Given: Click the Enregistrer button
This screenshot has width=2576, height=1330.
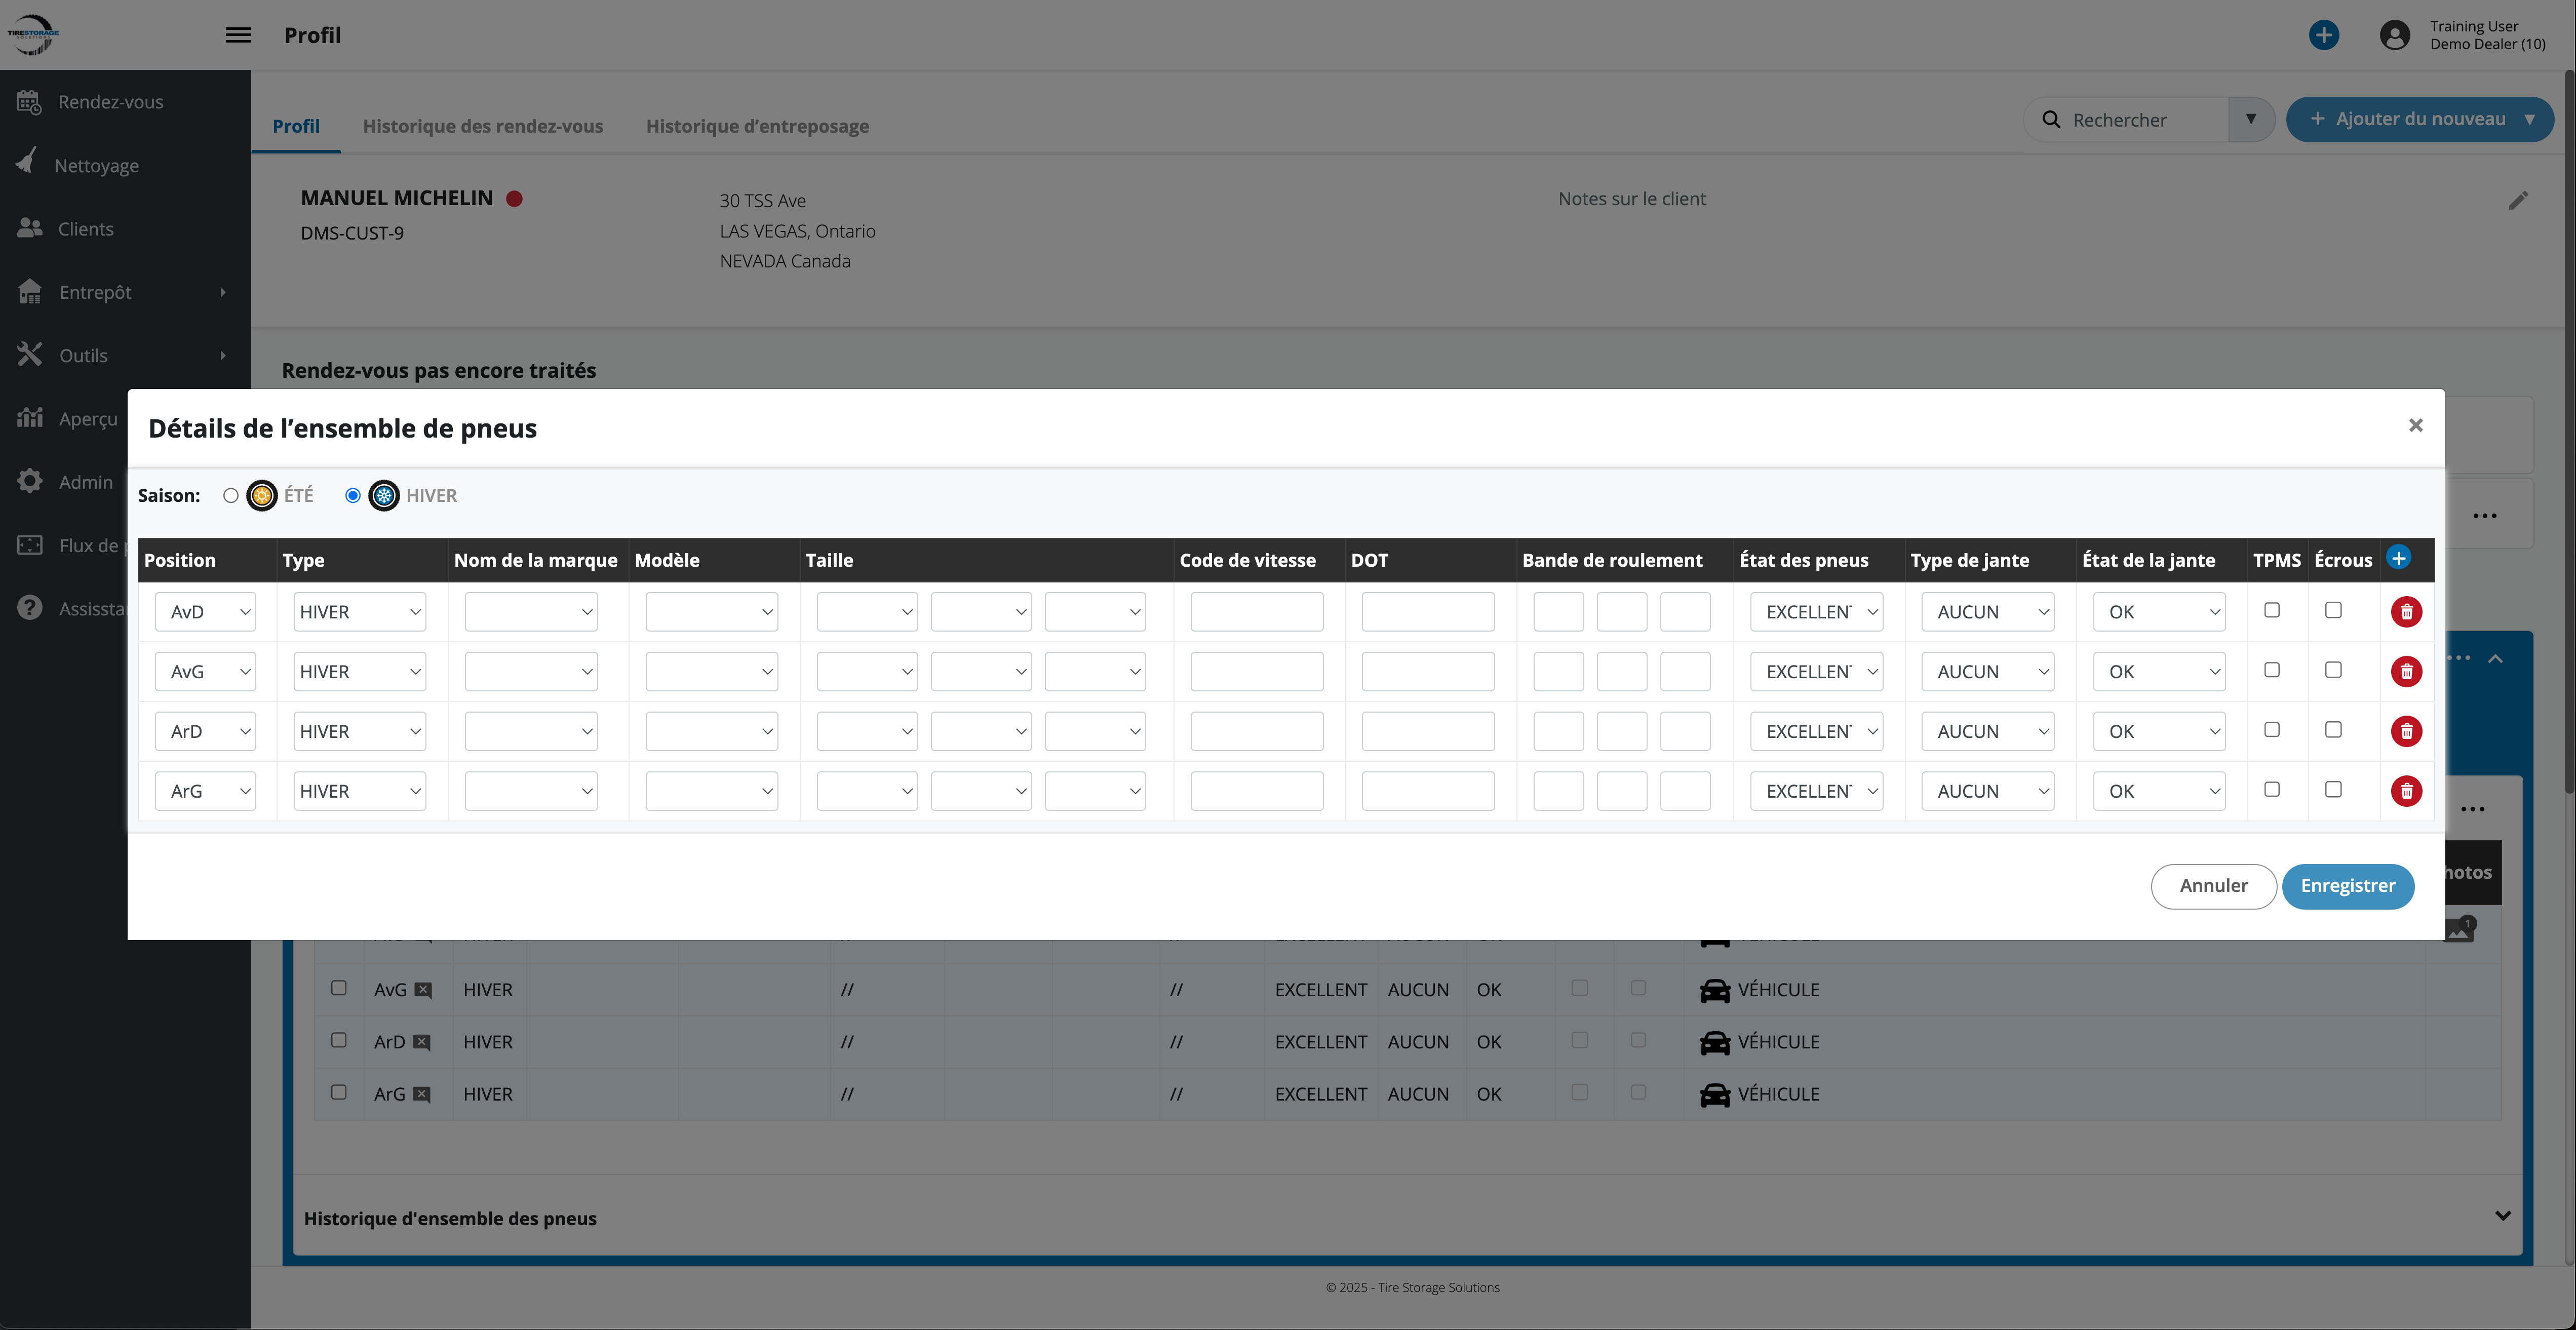Looking at the screenshot, I should coord(2347,886).
